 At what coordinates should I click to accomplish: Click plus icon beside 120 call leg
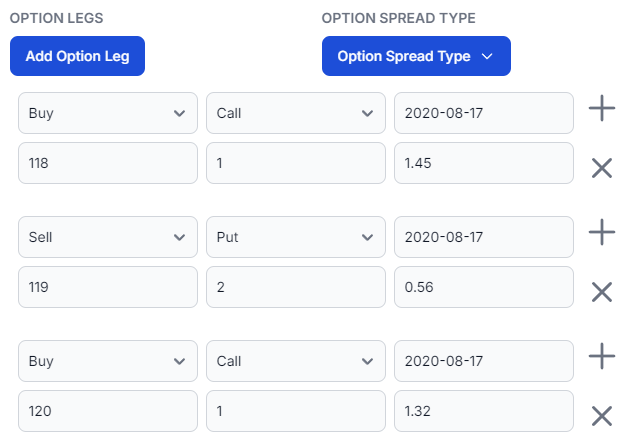[x=601, y=356]
